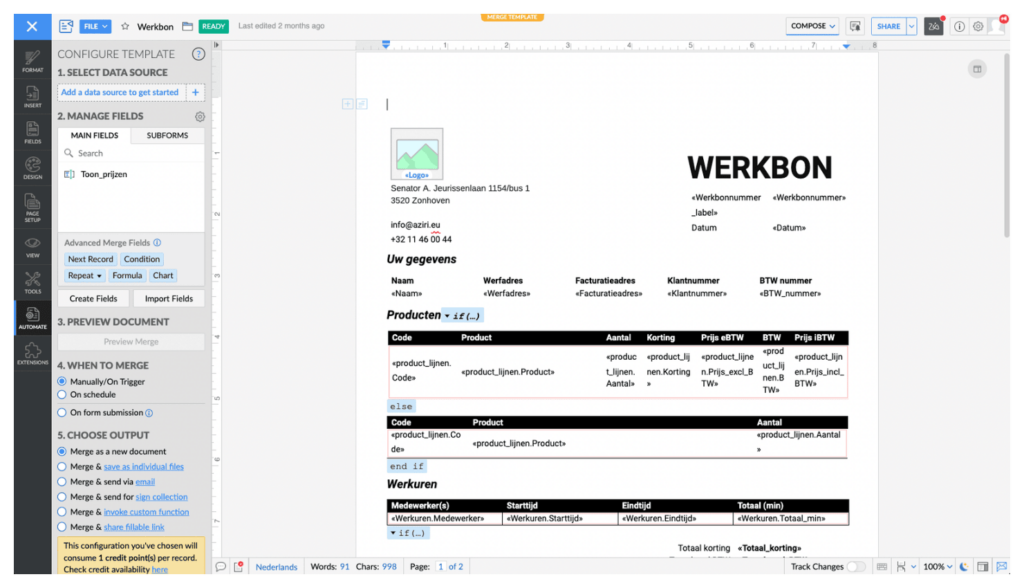The width and height of the screenshot is (1024, 588).
Task: Insert Next Record merge field
Action: click(x=90, y=259)
